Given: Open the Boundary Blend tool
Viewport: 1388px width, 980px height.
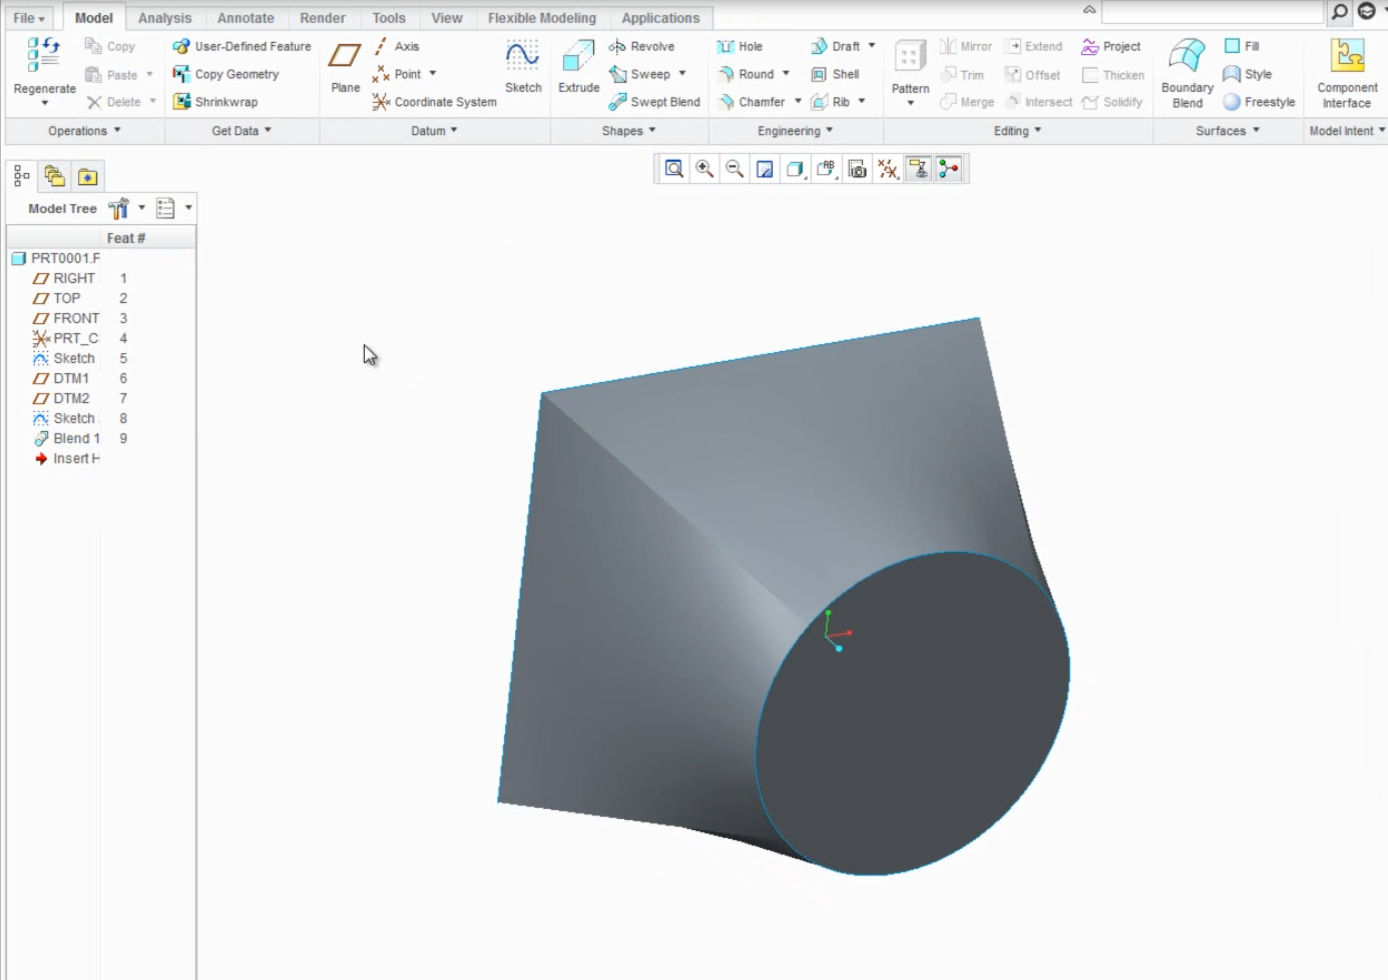Looking at the screenshot, I should coord(1187,73).
